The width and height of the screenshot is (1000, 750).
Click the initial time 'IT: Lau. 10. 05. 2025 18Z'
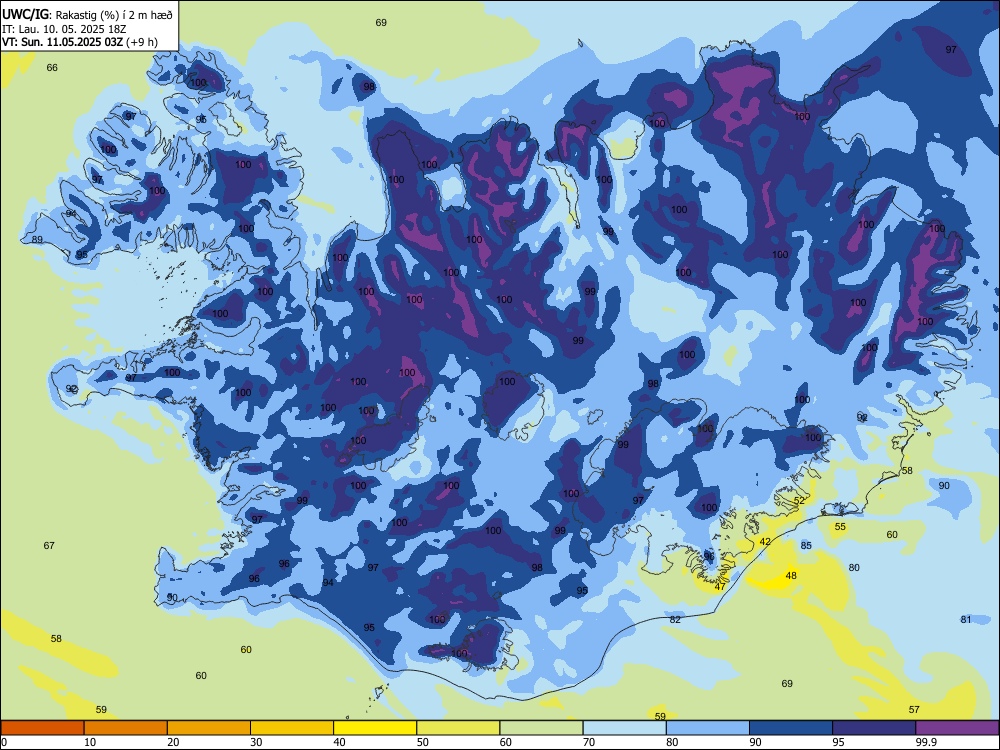click(x=64, y=29)
